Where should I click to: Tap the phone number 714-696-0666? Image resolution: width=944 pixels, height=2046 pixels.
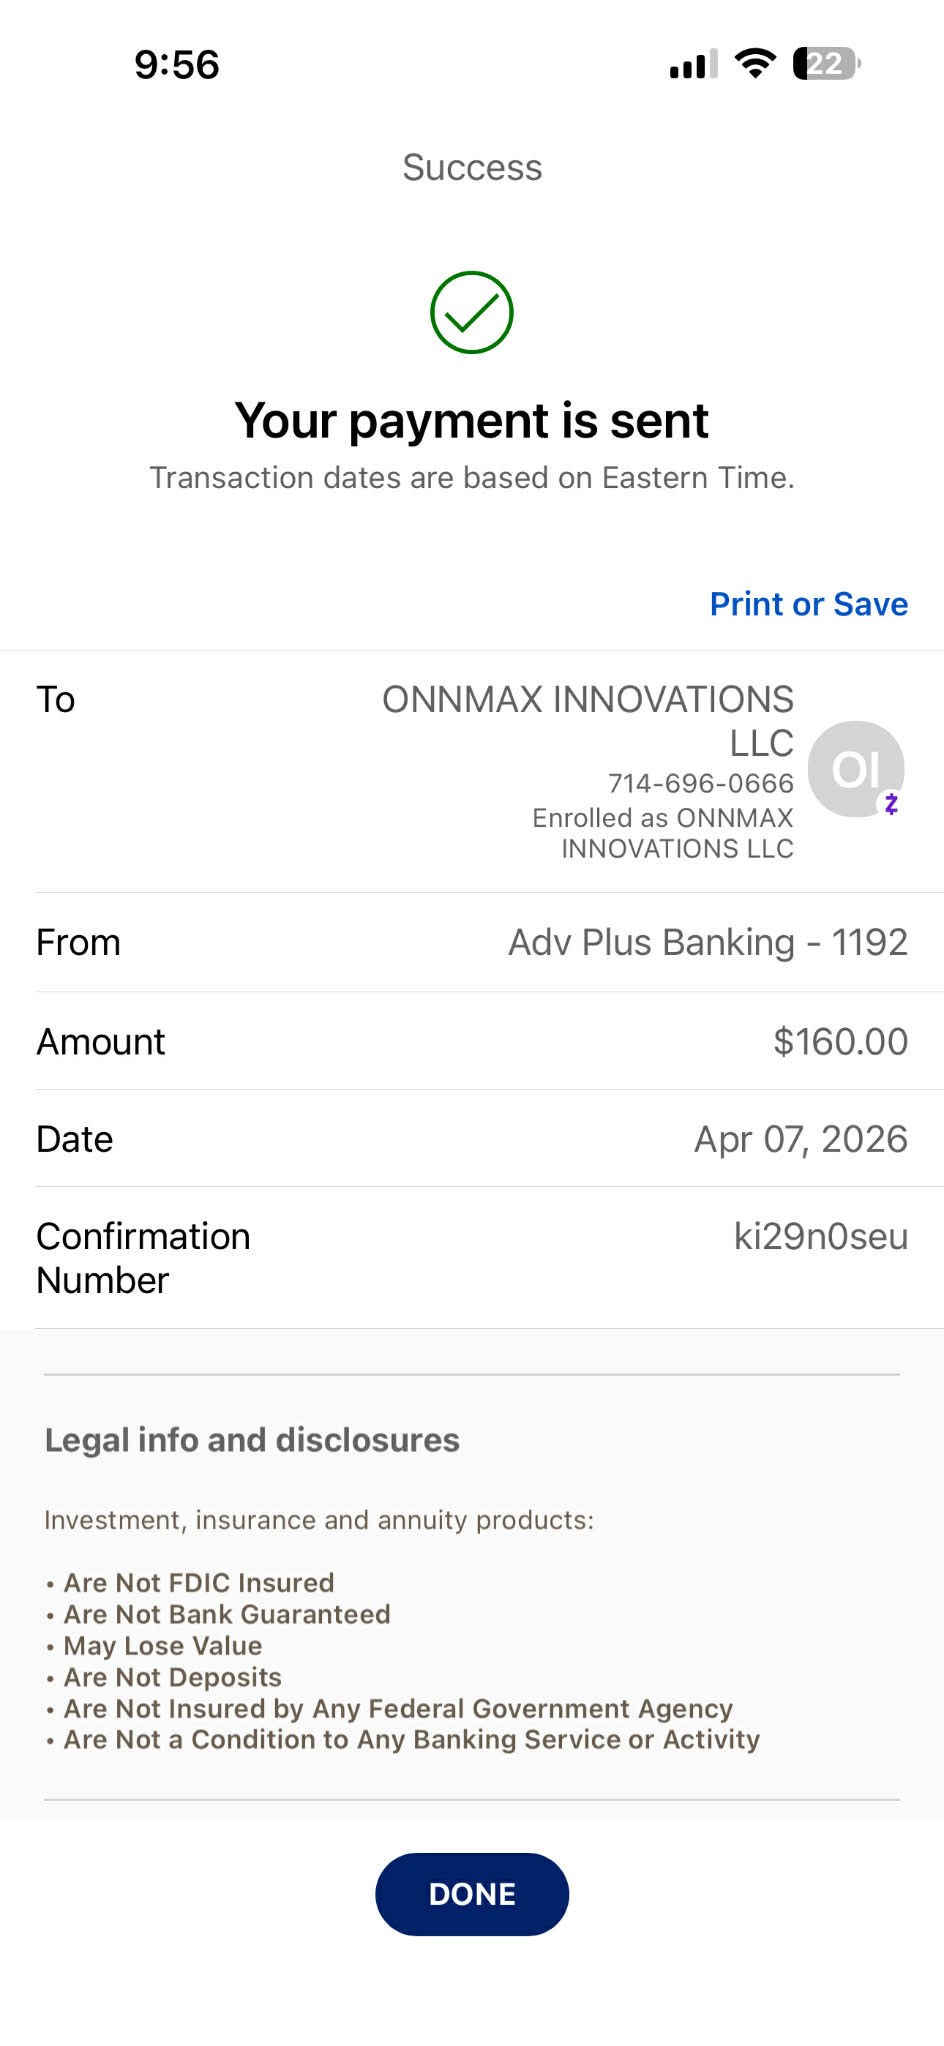[x=700, y=783]
